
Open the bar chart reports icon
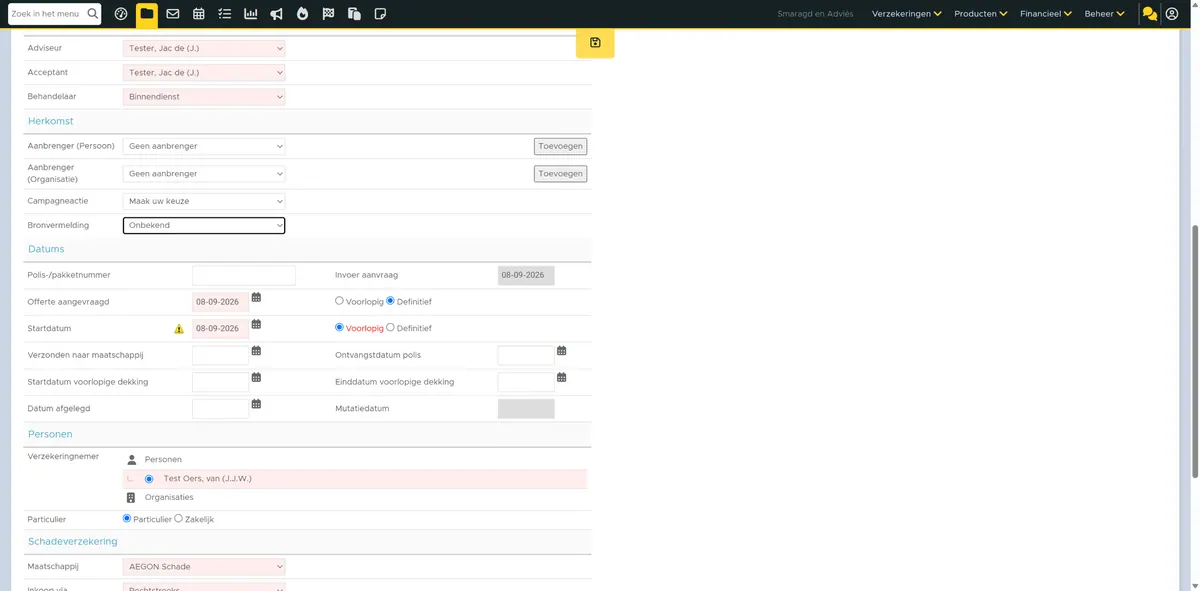tap(251, 14)
